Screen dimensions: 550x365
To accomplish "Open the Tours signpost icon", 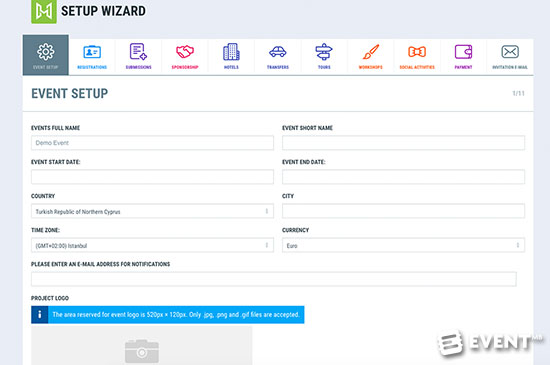I will click(324, 52).
